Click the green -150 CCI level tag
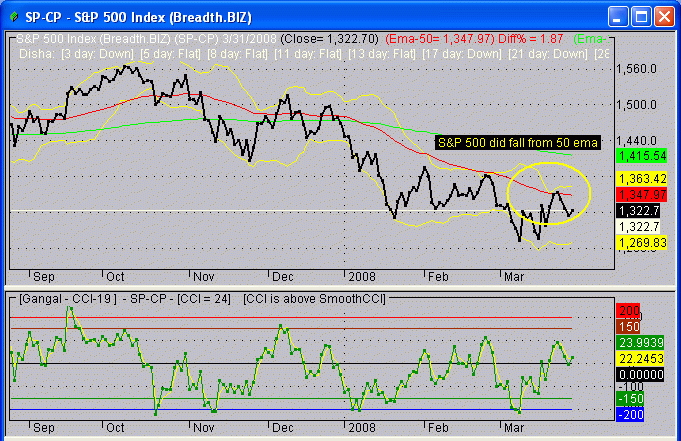681x441 pixels. (630, 398)
